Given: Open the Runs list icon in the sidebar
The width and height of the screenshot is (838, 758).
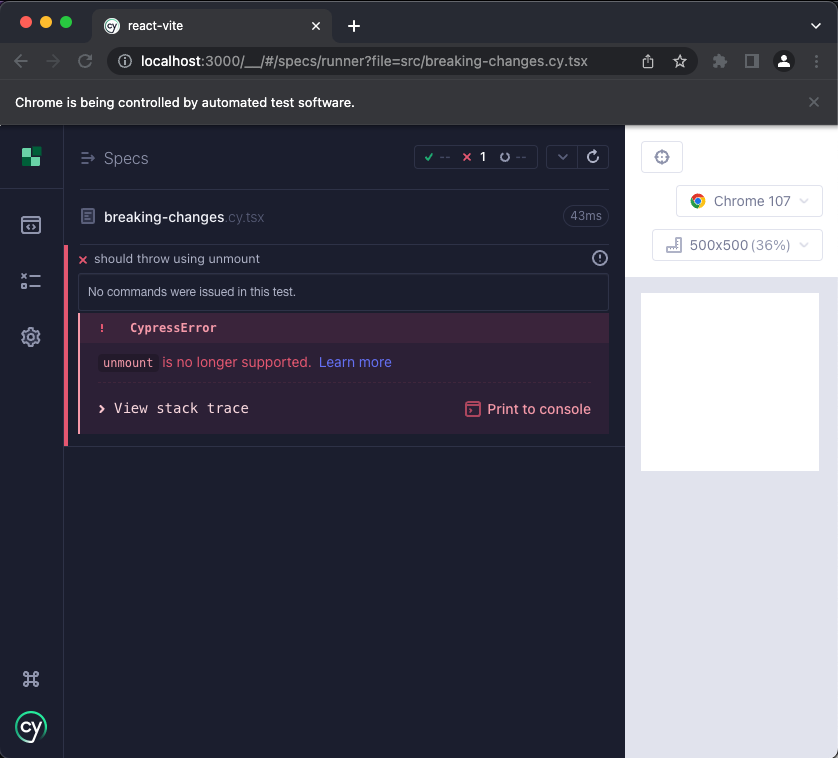Looking at the screenshot, I should [x=31, y=281].
